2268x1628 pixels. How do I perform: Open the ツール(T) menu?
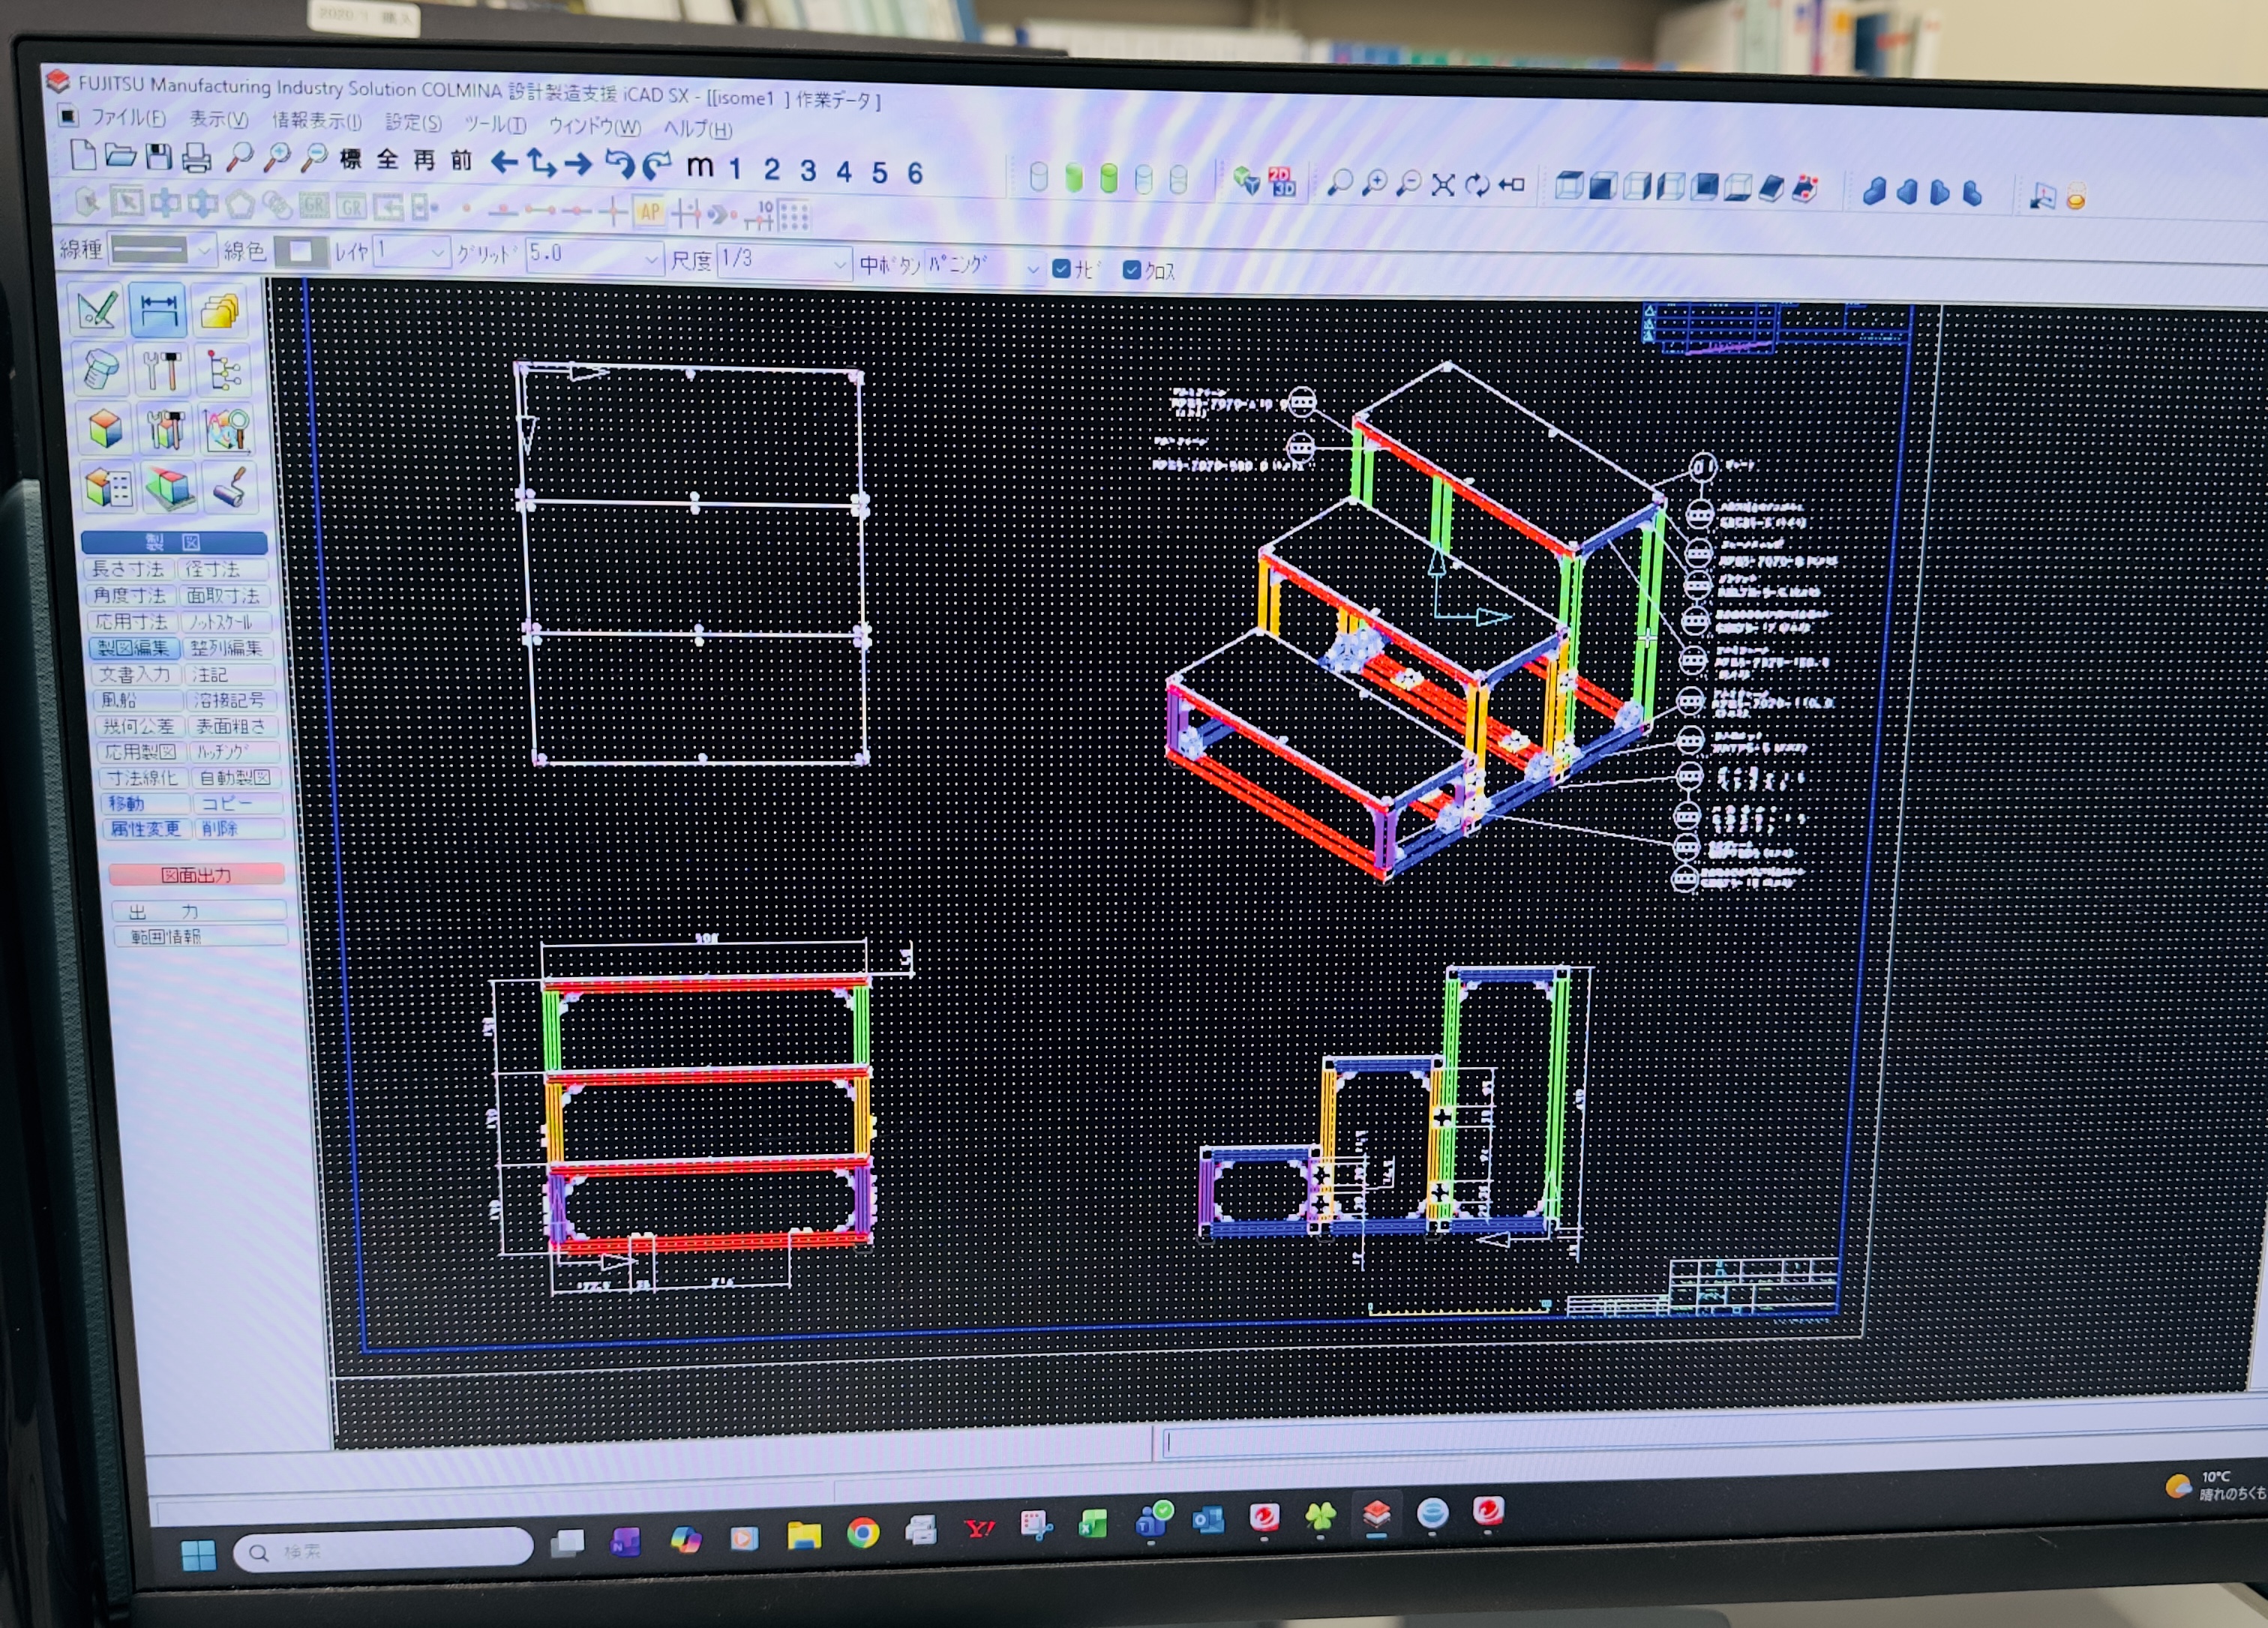494,124
